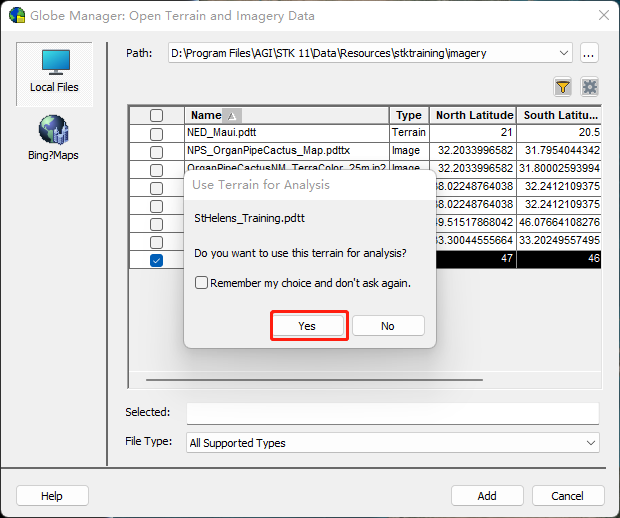Check the row checkbox with South Latitude 46.07664108276
The width and height of the screenshot is (620, 518).
coord(156,224)
